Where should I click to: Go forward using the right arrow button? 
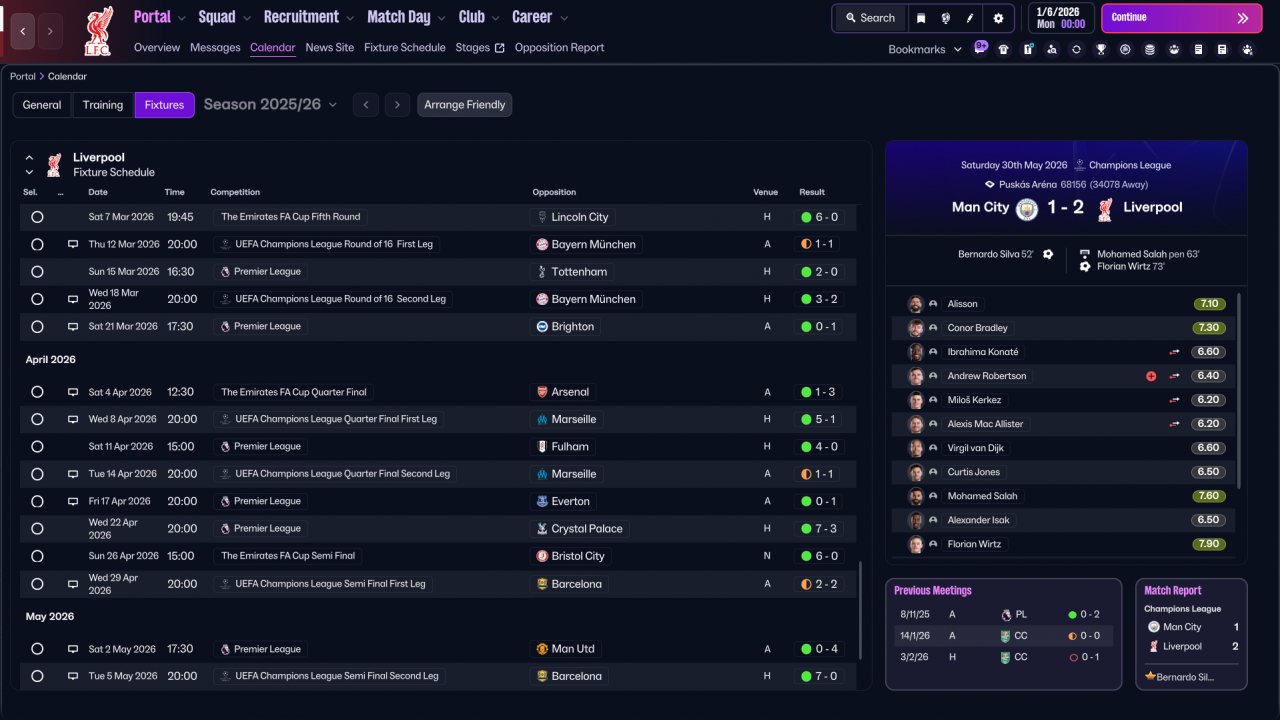[50, 31]
